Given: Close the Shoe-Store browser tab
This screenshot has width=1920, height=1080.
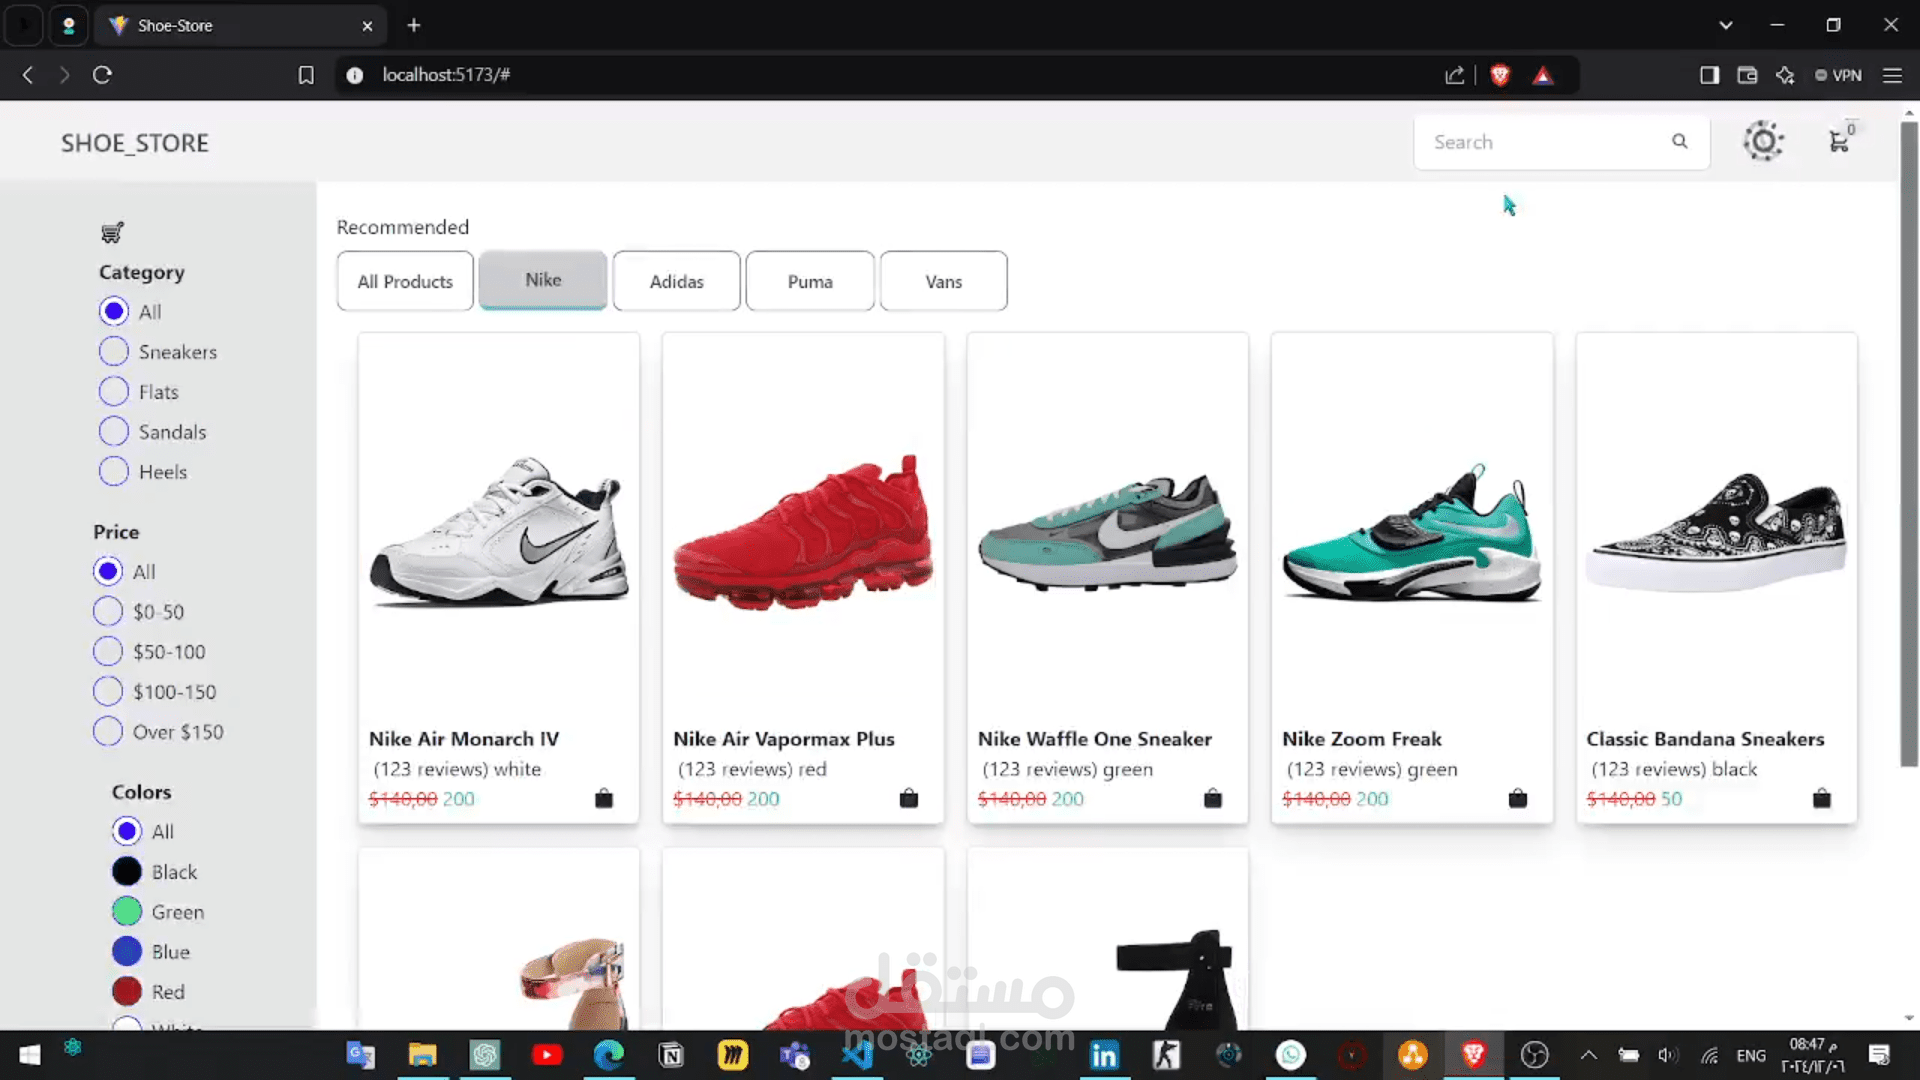Looking at the screenshot, I should tap(367, 26).
